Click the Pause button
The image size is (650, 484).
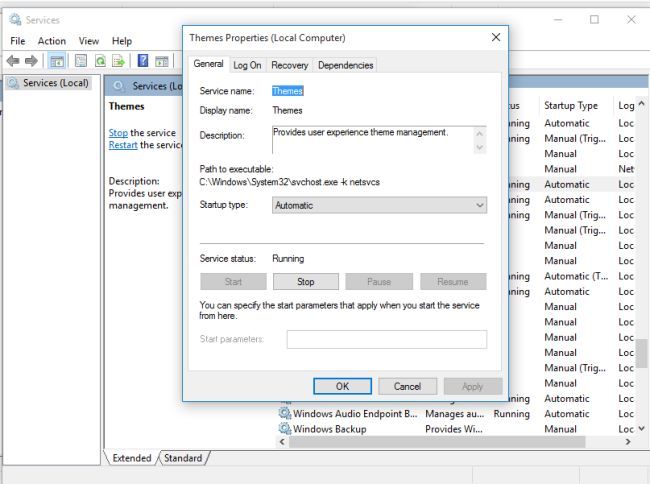point(379,282)
